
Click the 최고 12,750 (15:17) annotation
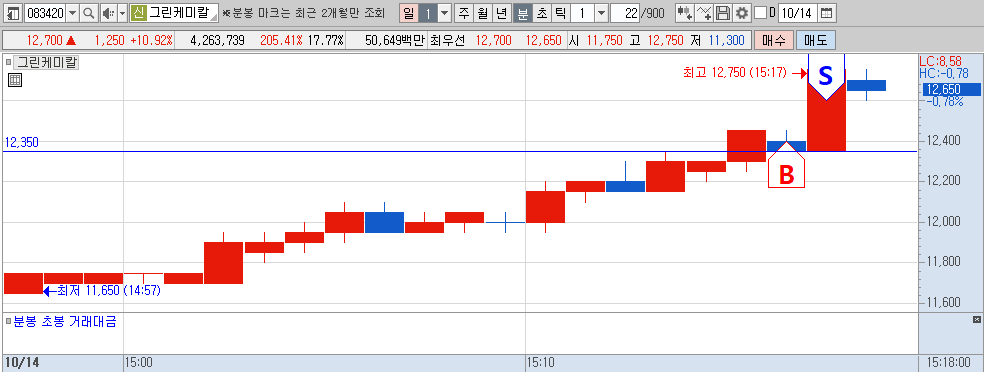(x=734, y=73)
